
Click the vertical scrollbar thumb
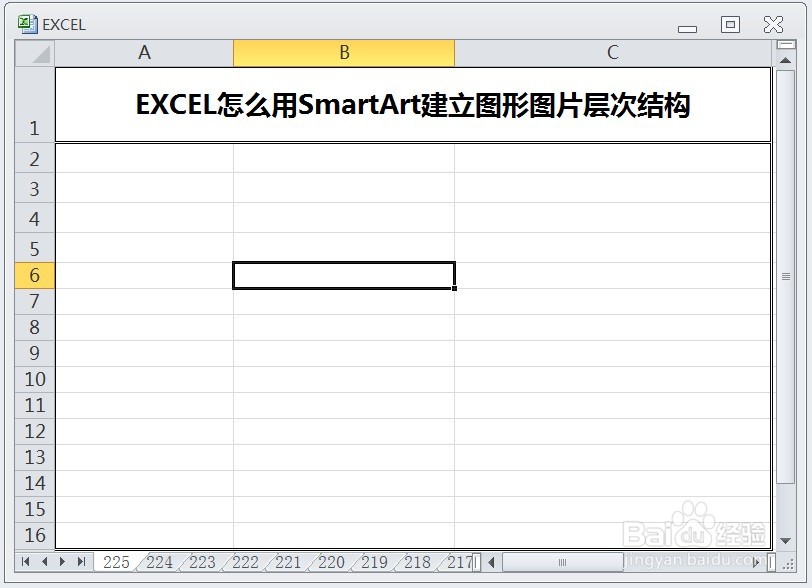click(786, 277)
